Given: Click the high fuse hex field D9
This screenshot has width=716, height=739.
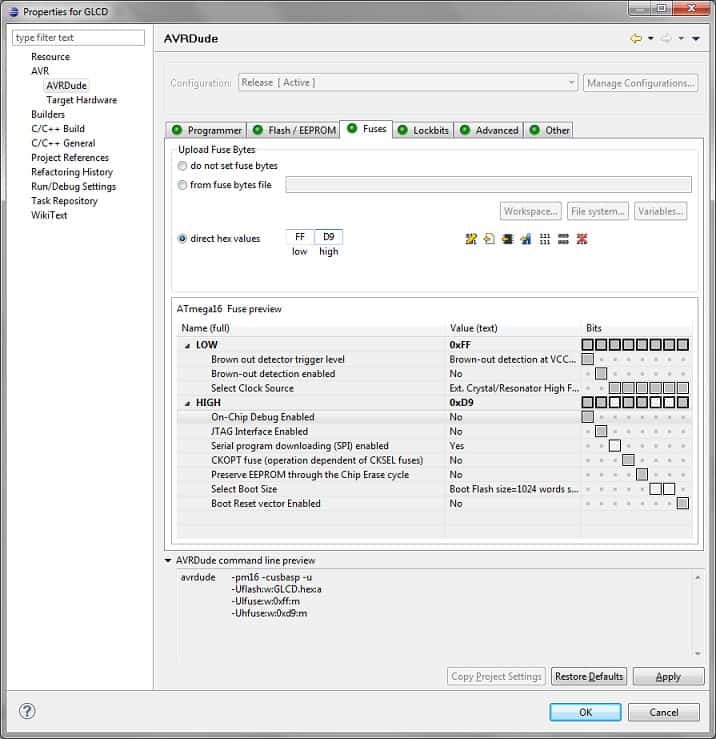Looking at the screenshot, I should pyautogui.click(x=329, y=237).
